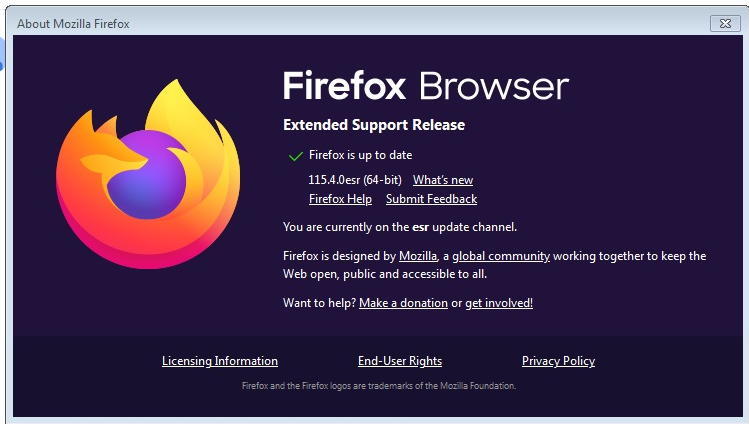Screen dimensions: 749x424
Task: Click the Mozilla Foundation trademark notice
Action: (379, 386)
